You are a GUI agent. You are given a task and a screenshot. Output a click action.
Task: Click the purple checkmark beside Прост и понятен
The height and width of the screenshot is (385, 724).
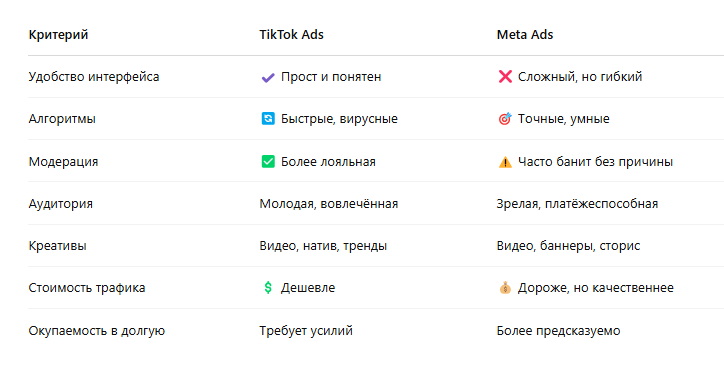(268, 77)
